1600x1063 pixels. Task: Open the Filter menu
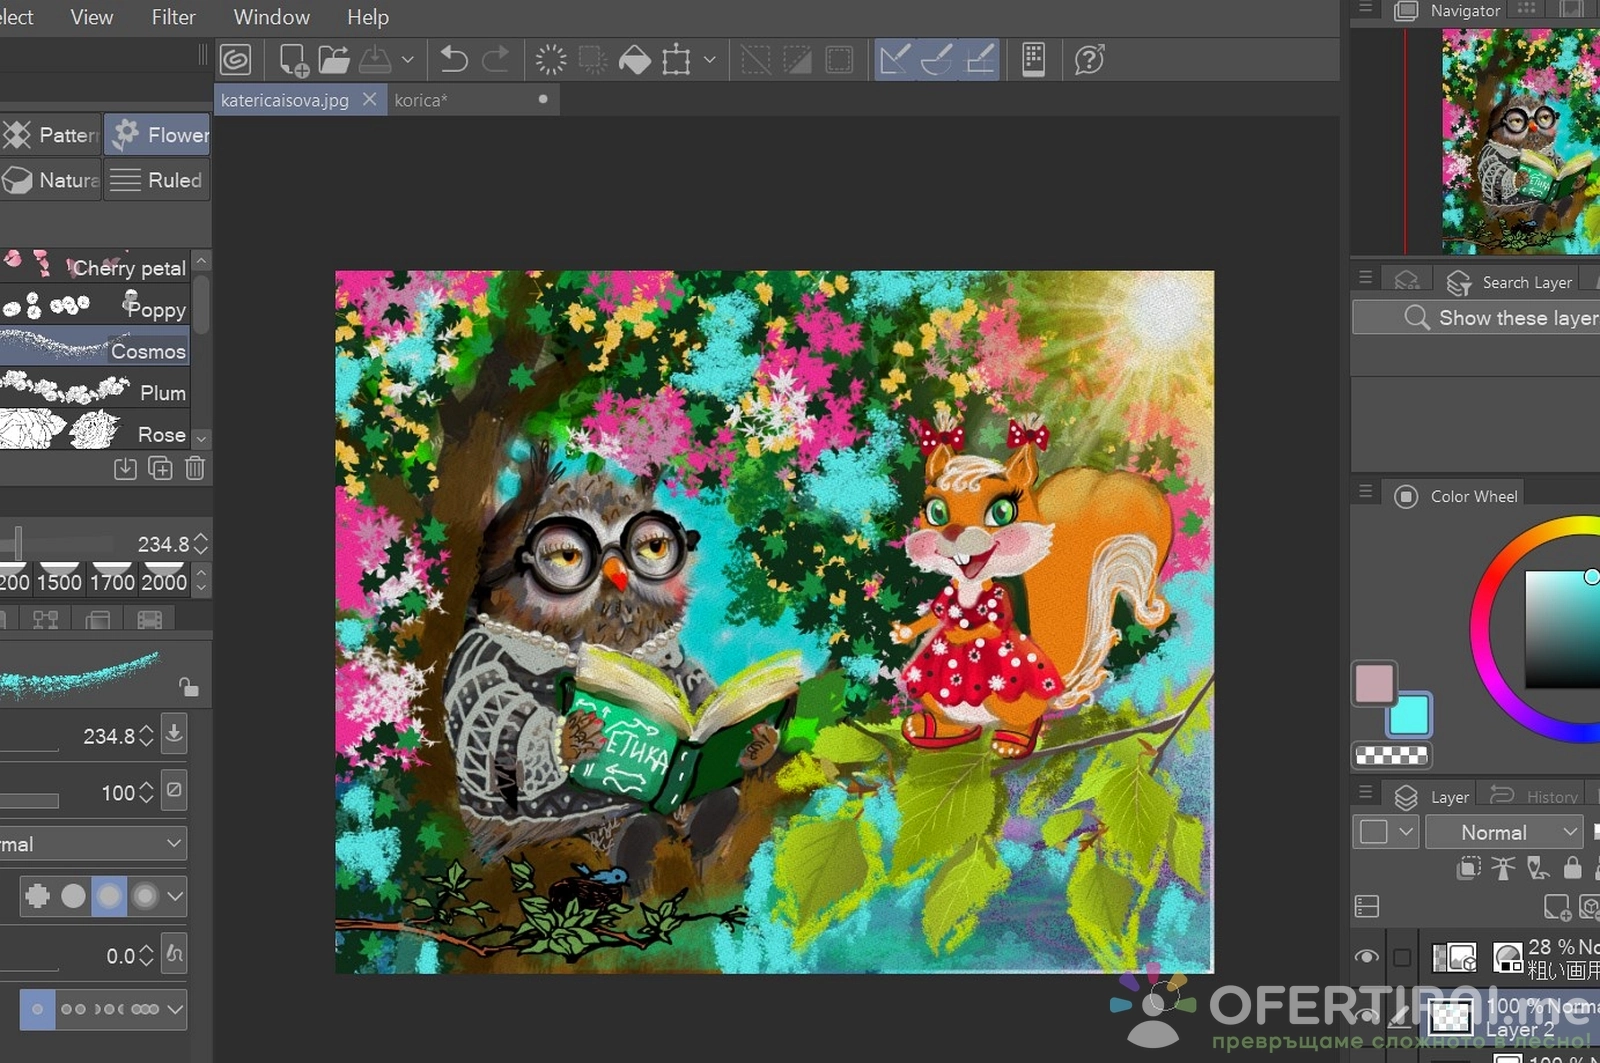(x=173, y=17)
